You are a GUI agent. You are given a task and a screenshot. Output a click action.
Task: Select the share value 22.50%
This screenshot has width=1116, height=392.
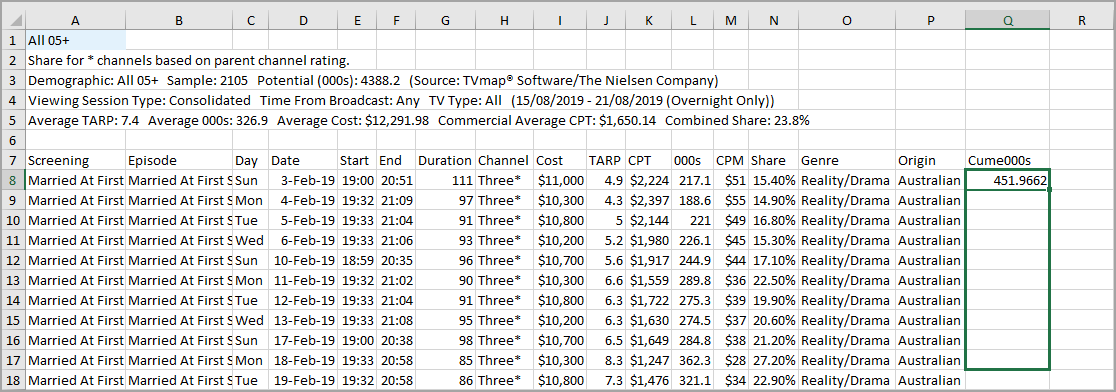click(x=774, y=280)
